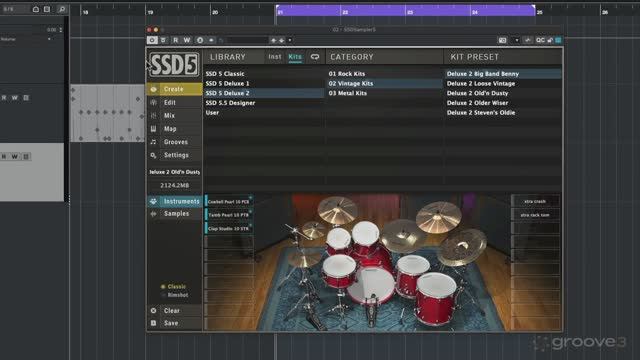Toggle plugin bypass button
The height and width of the screenshot is (360, 640).
(x=163, y=40)
